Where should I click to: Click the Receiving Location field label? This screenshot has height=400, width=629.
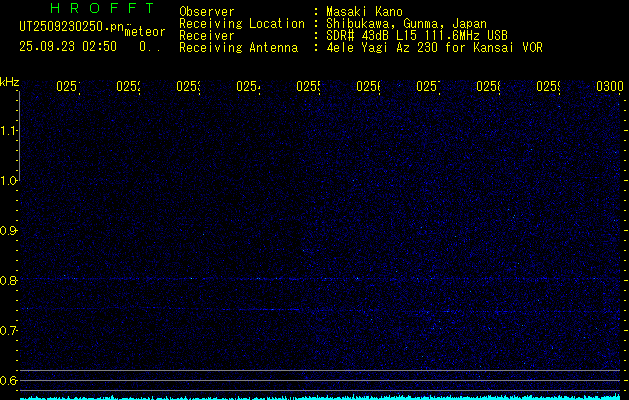(x=241, y=24)
